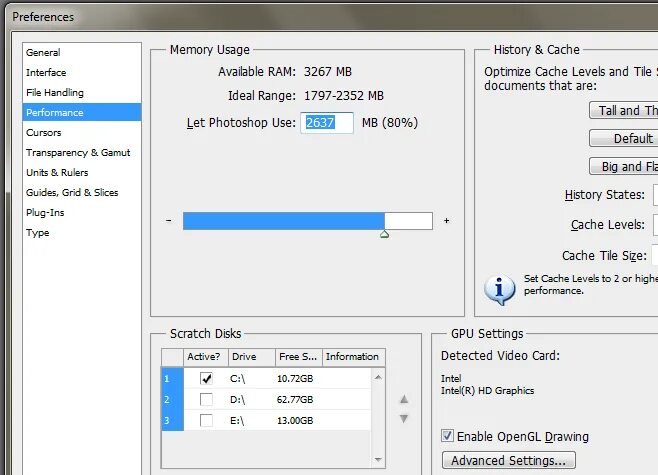Image resolution: width=658 pixels, height=475 pixels.
Task: Enable the E:\ scratch disk checkbox
Action: click(x=206, y=420)
